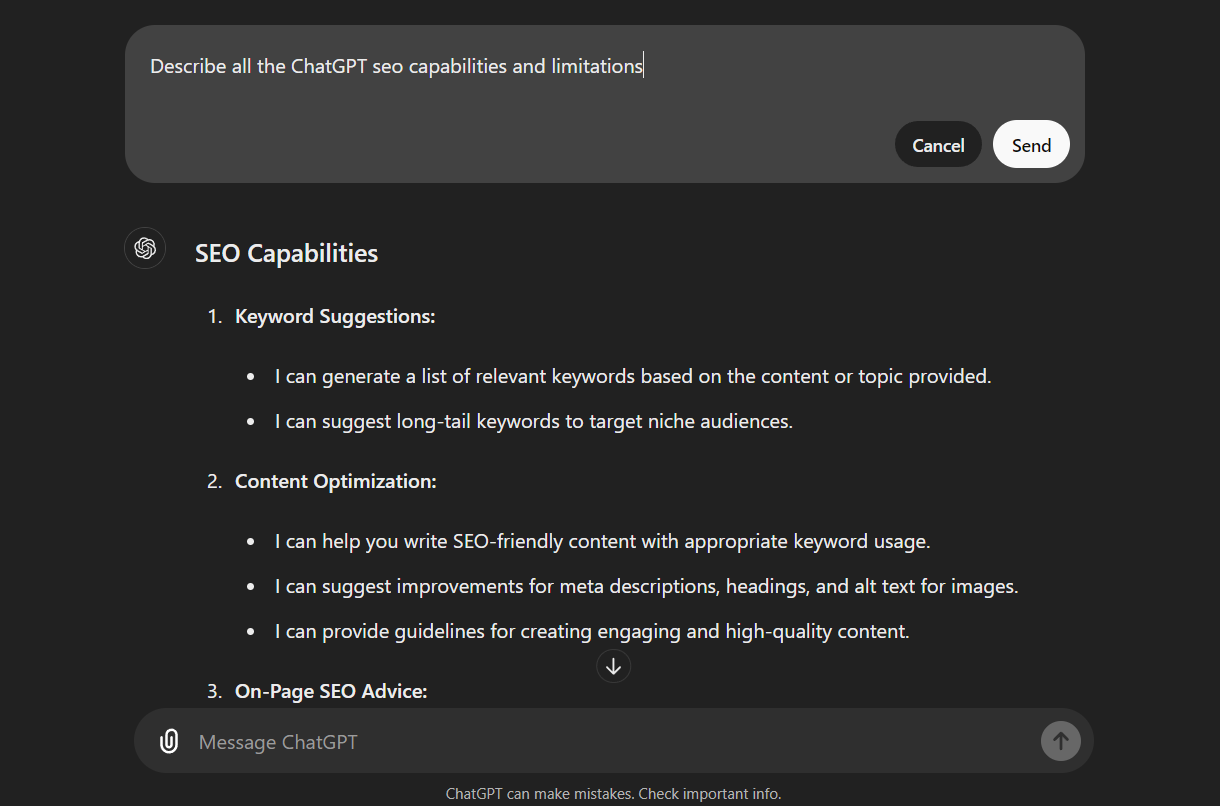Cancel the message edit

[x=938, y=145]
